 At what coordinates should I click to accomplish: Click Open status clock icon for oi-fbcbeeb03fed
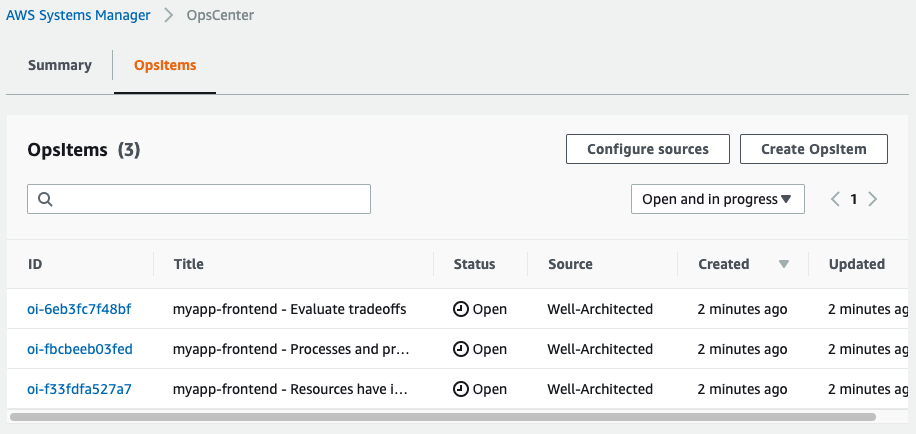pyautogui.click(x=461, y=349)
